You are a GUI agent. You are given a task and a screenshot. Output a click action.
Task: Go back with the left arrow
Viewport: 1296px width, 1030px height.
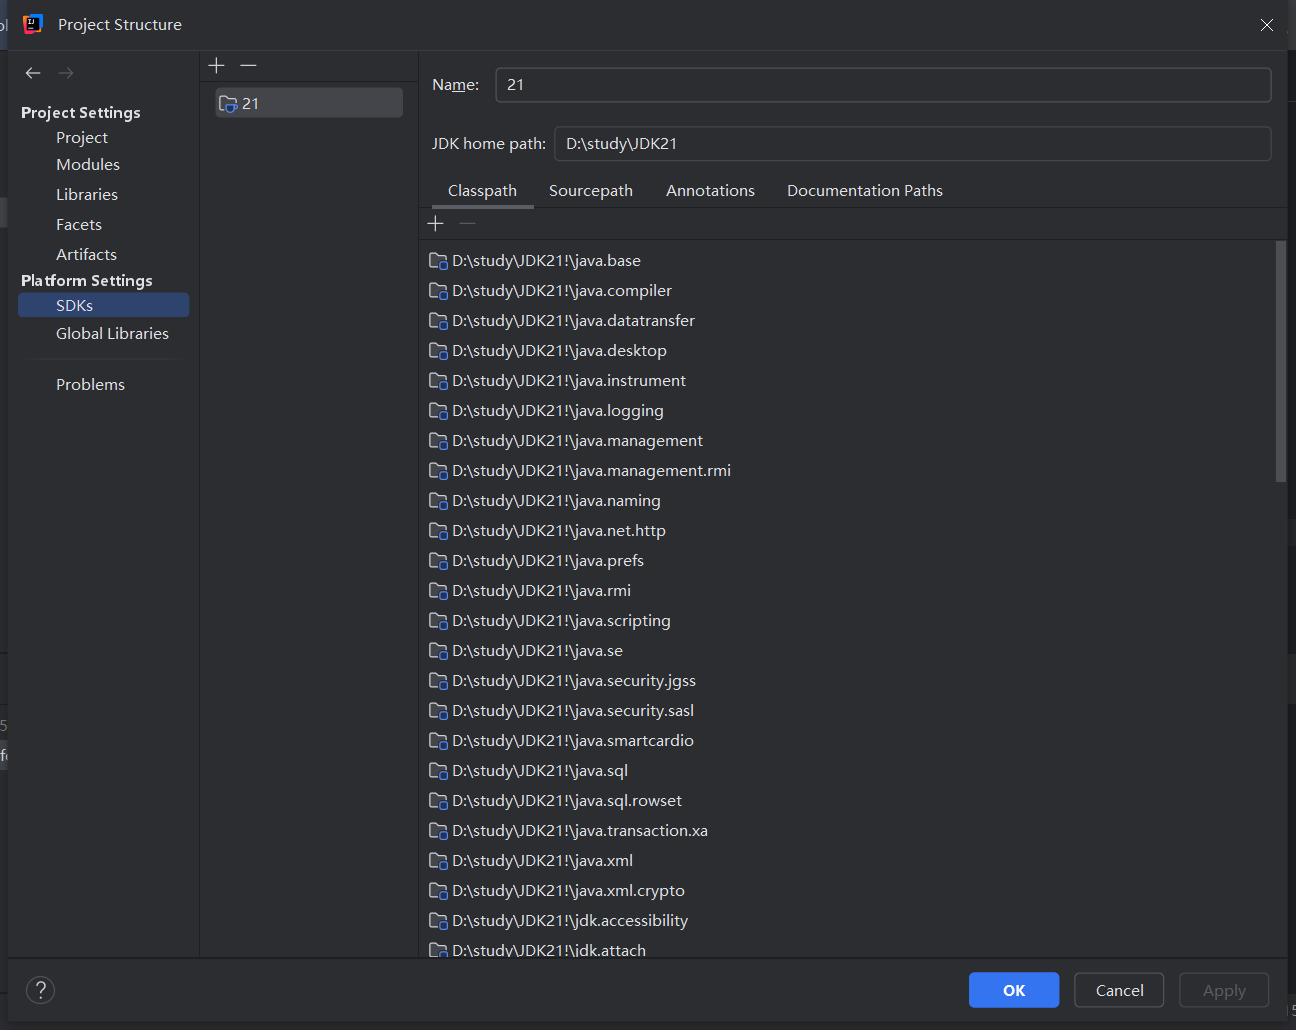(x=33, y=73)
